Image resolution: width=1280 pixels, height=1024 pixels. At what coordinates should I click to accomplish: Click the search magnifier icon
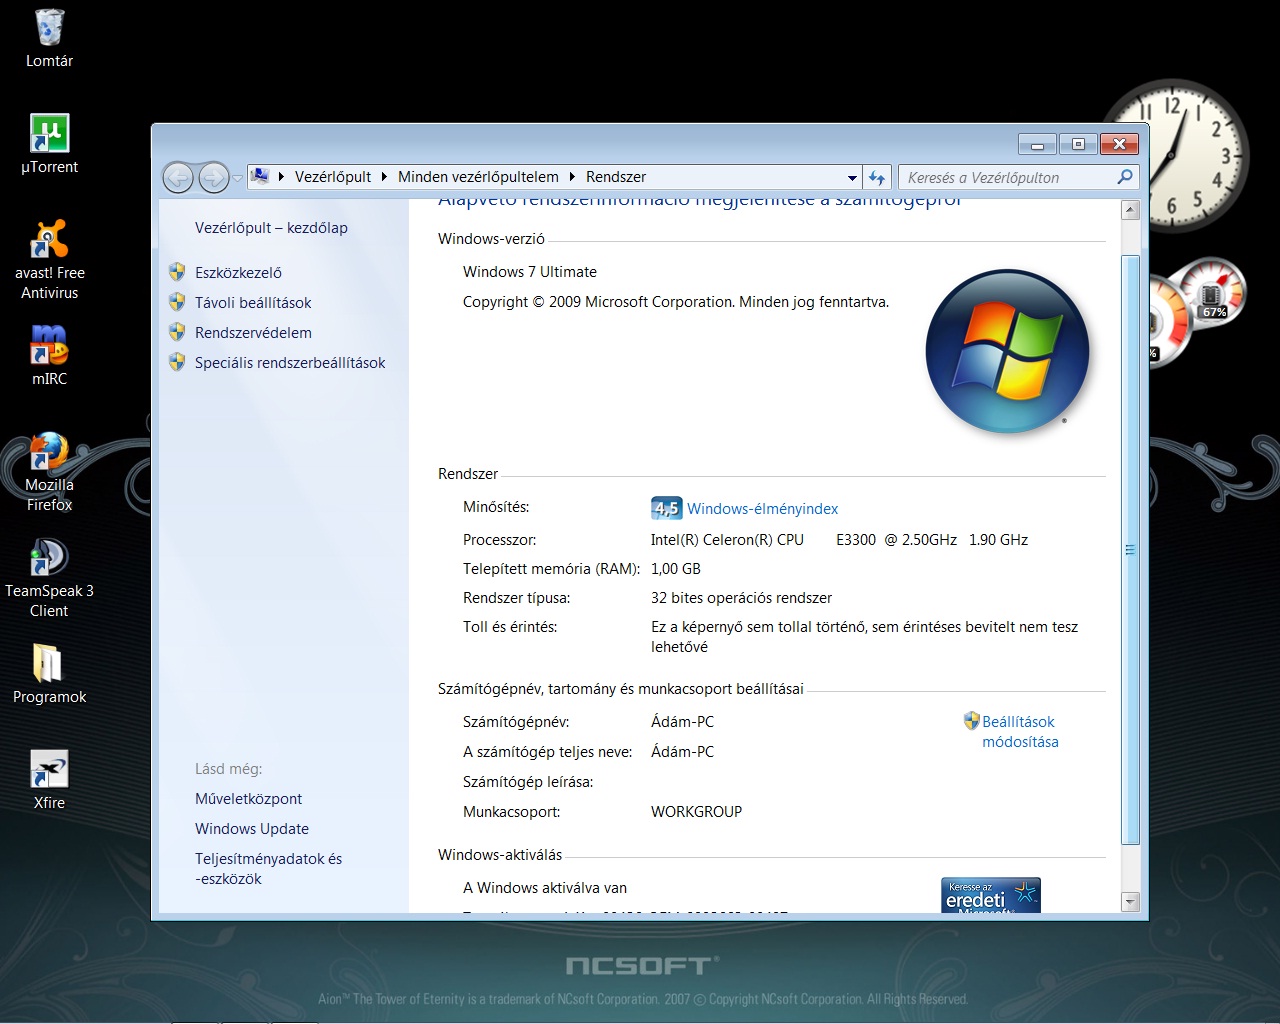click(1125, 177)
